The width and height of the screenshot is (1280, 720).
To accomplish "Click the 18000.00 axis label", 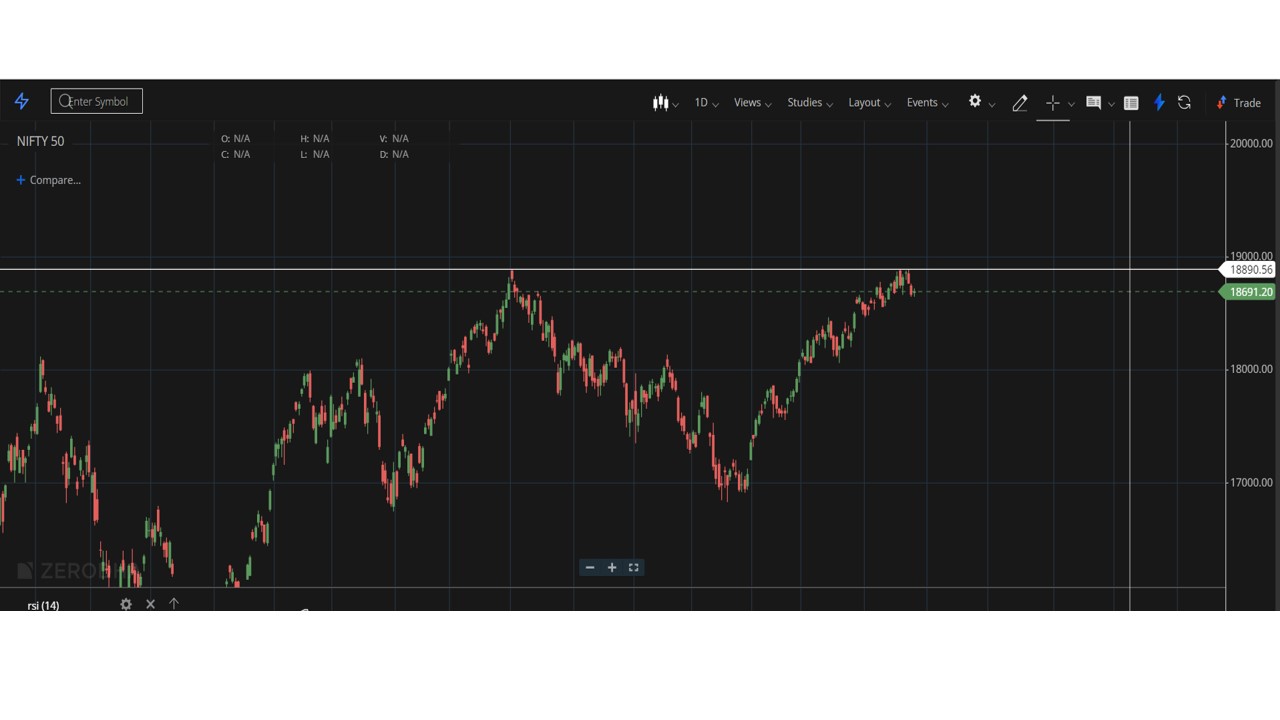I will tap(1251, 369).
